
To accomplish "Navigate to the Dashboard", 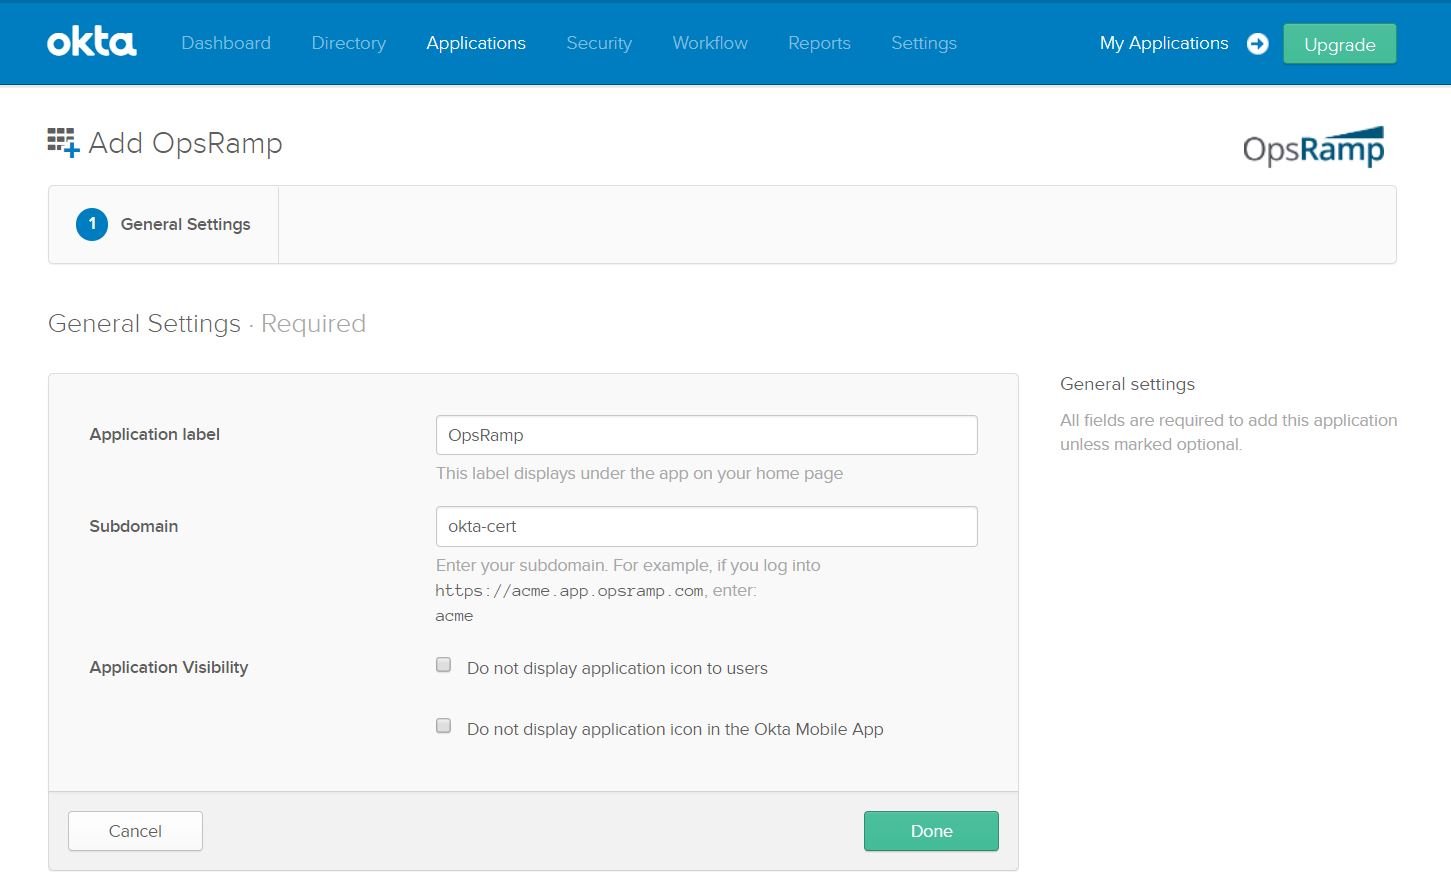I will pyautogui.click(x=226, y=43).
